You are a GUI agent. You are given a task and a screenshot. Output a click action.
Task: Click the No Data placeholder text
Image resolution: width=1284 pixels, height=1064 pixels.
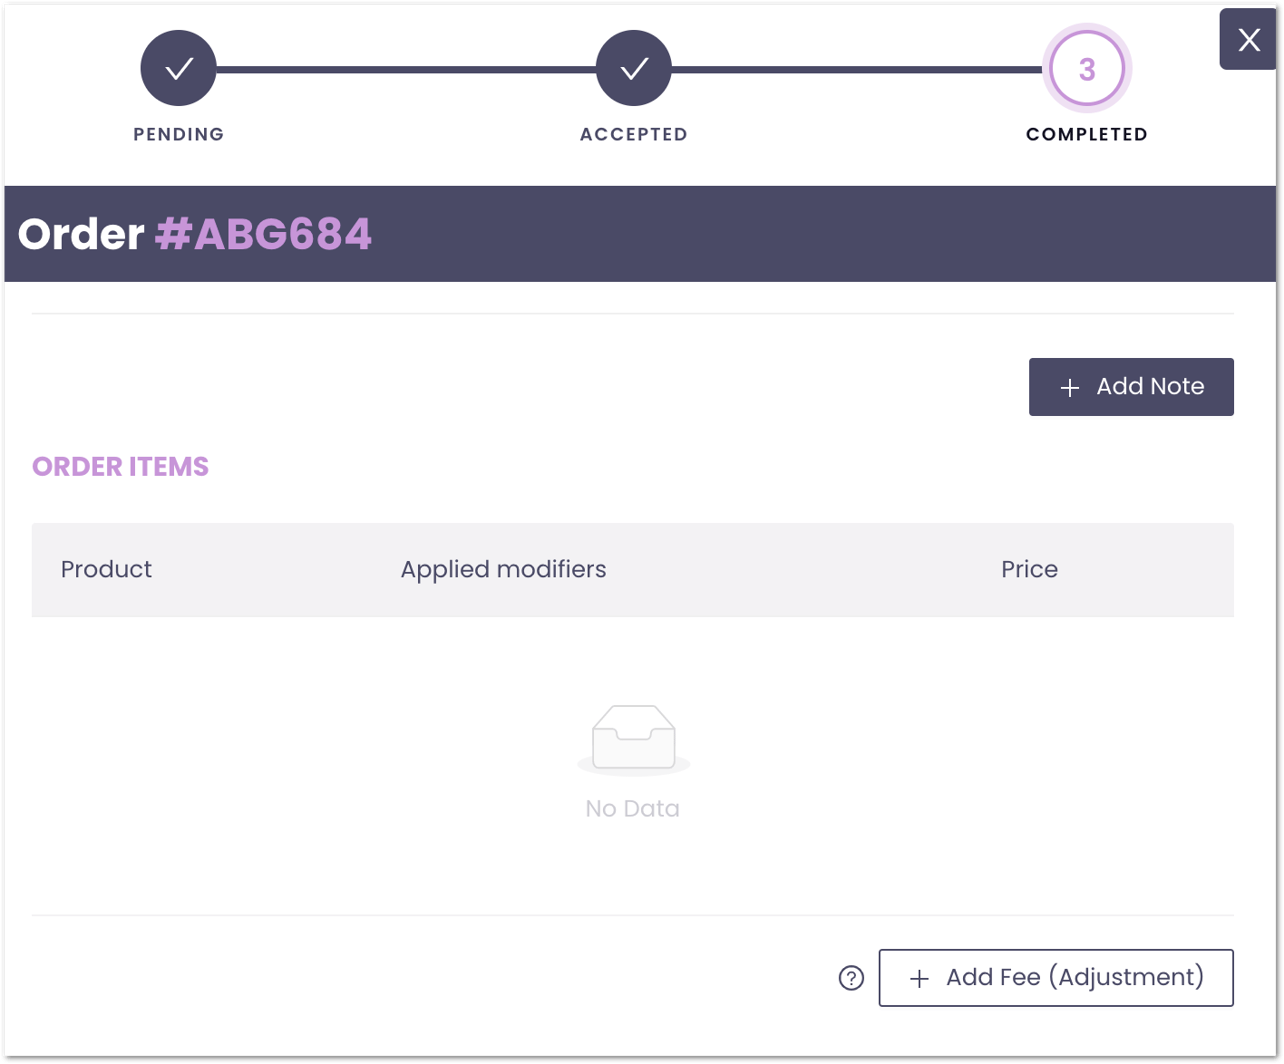(632, 808)
